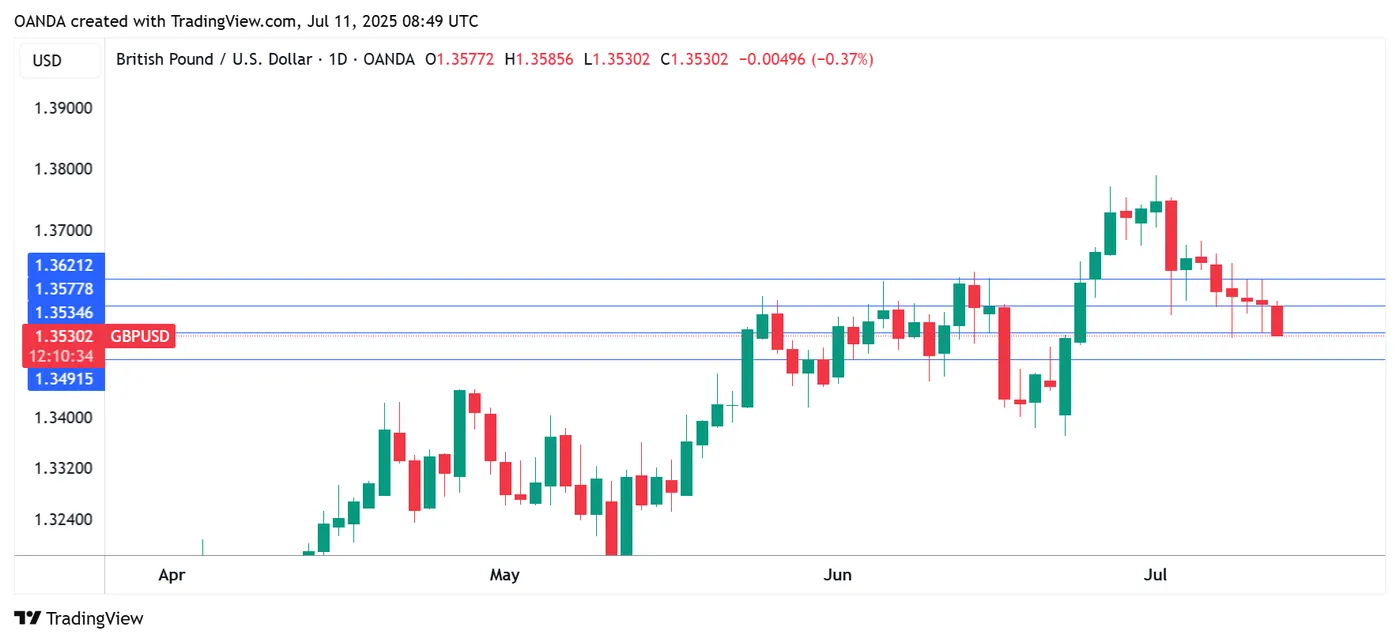Select the 1.36212 blue price label

click(x=63, y=266)
